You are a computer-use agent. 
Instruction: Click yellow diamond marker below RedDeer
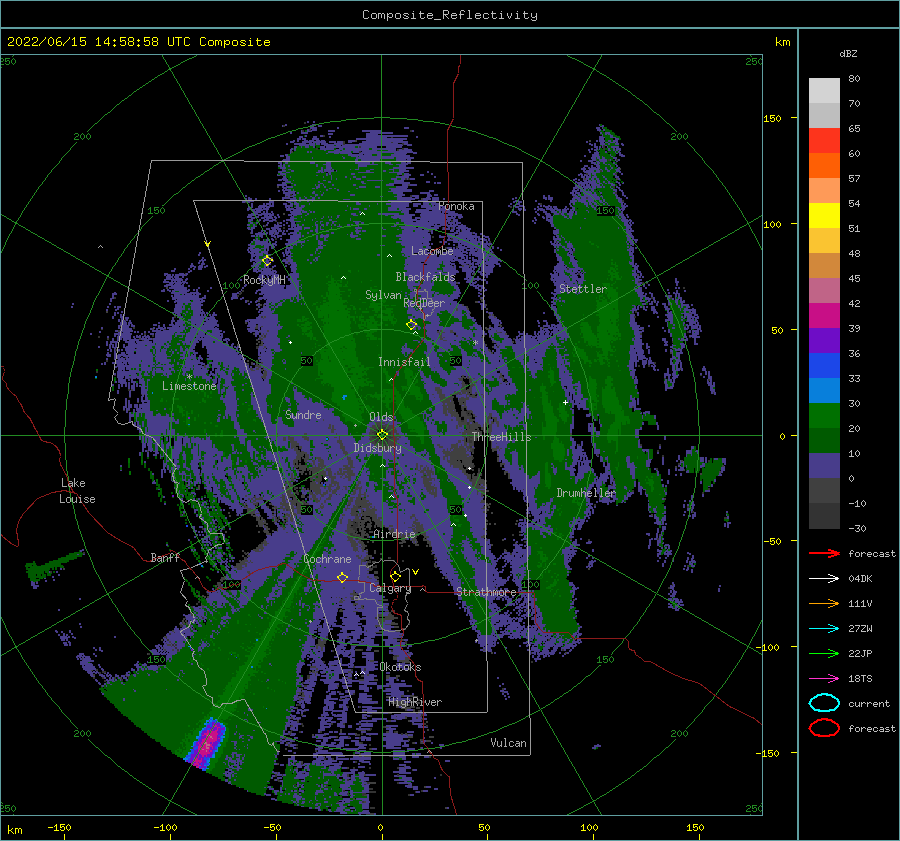412,325
